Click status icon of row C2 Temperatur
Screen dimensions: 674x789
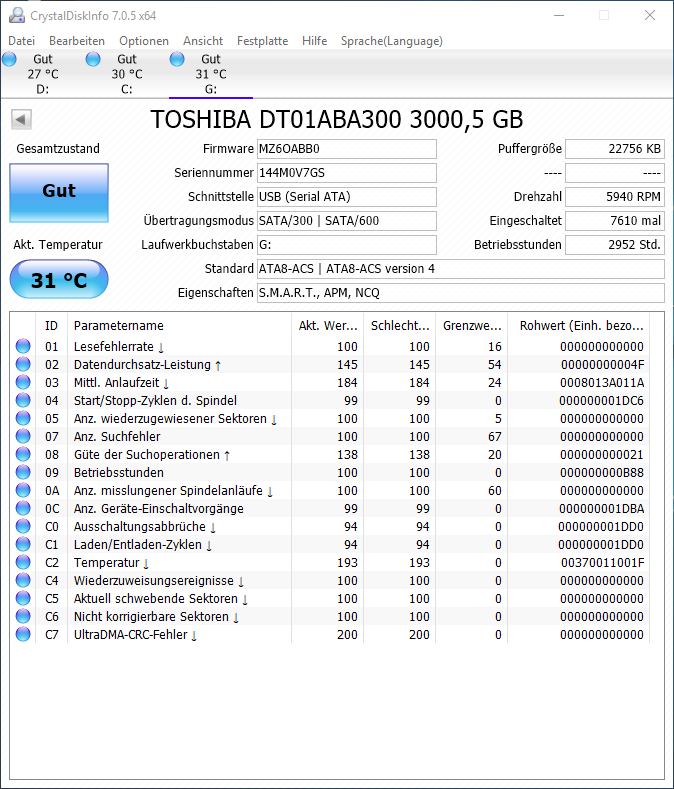[23, 563]
